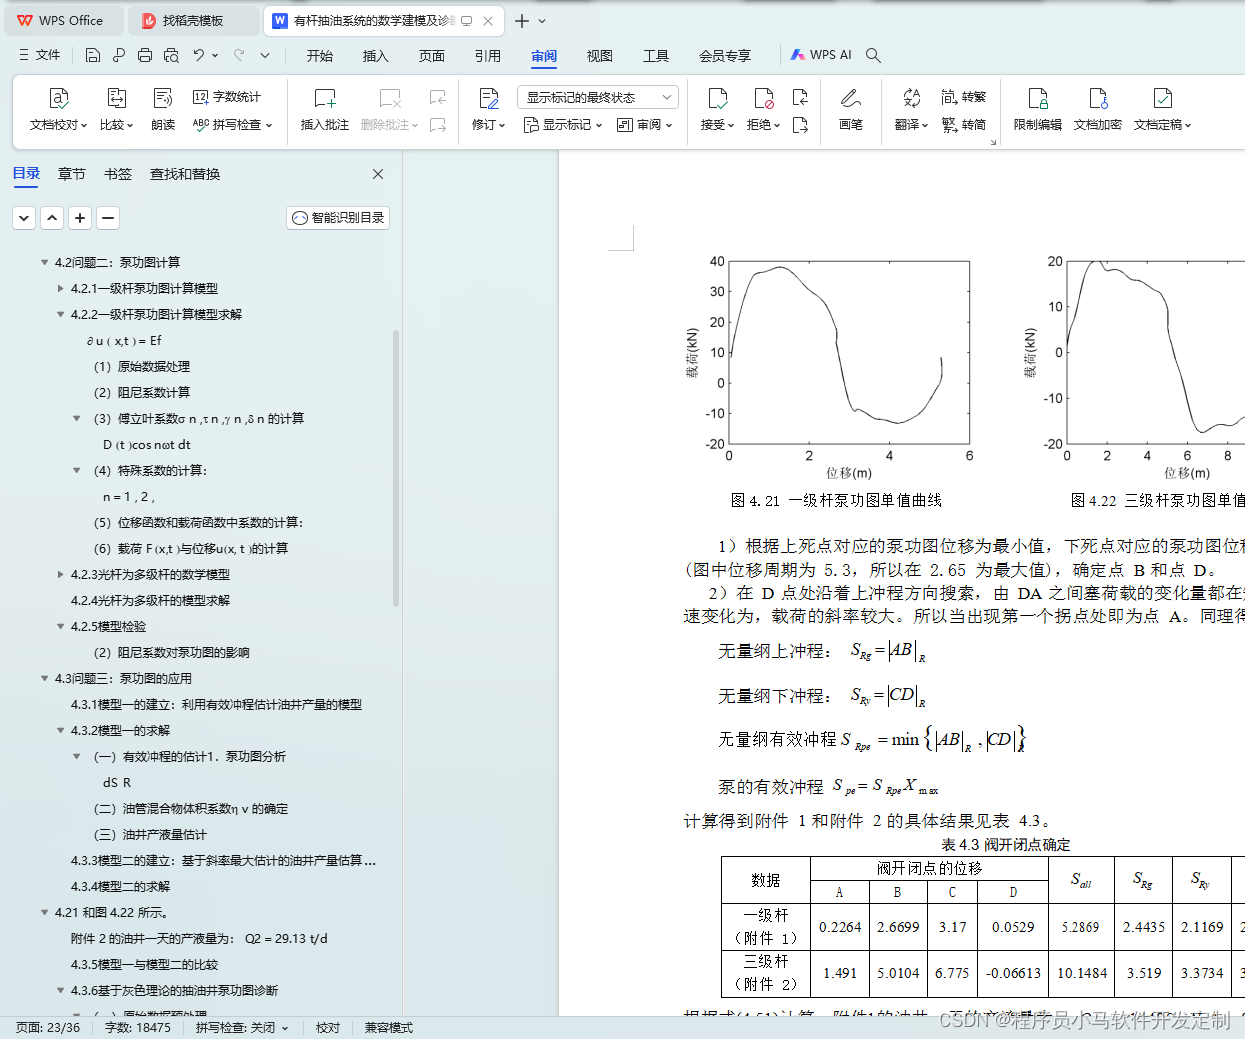This screenshot has width=1245, height=1039.
Task: Open the 审阅 review pane button
Action: point(644,125)
